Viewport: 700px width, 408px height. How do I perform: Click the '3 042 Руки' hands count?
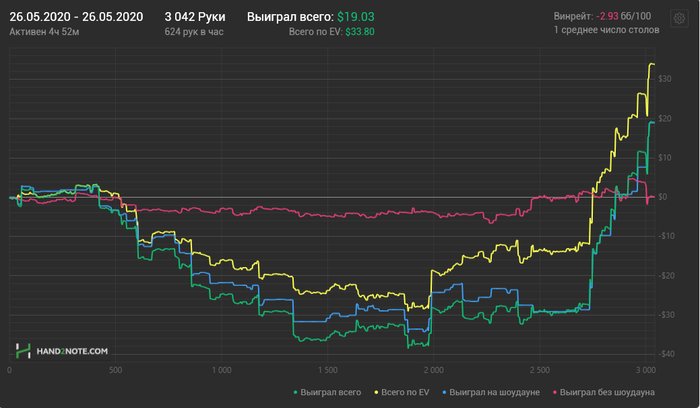tap(195, 17)
